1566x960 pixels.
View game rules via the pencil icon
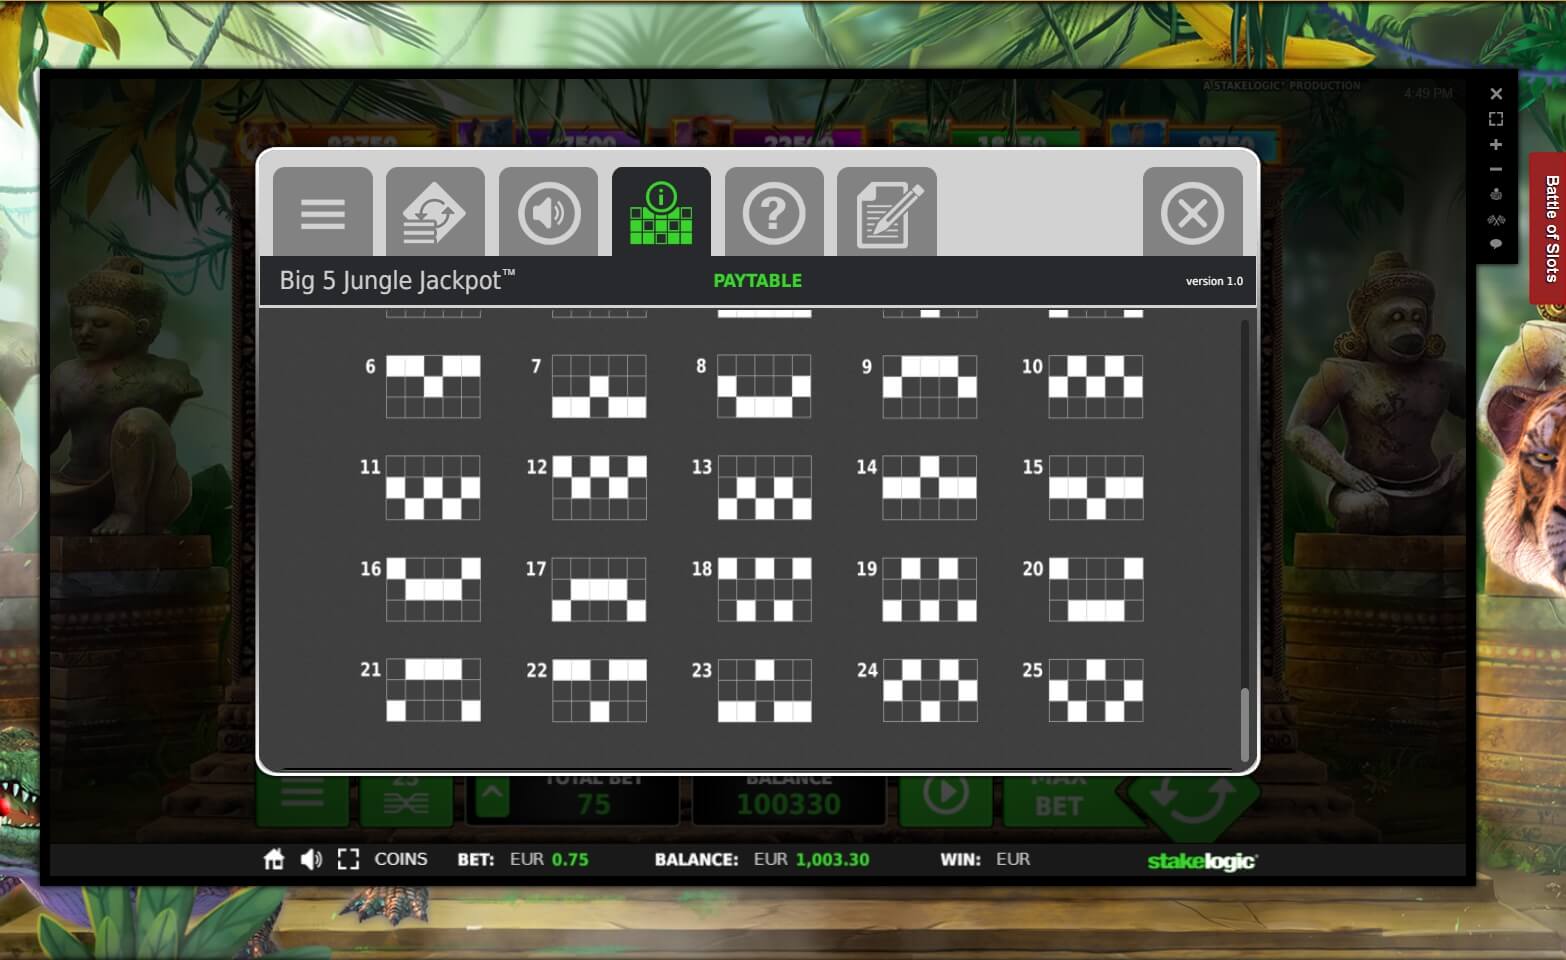(x=888, y=213)
